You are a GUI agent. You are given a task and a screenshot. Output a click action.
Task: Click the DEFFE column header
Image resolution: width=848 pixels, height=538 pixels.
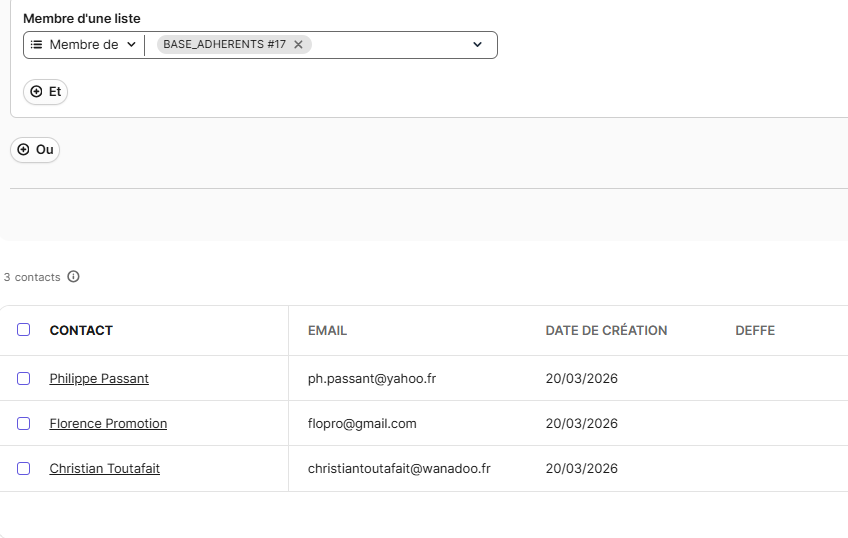click(755, 331)
